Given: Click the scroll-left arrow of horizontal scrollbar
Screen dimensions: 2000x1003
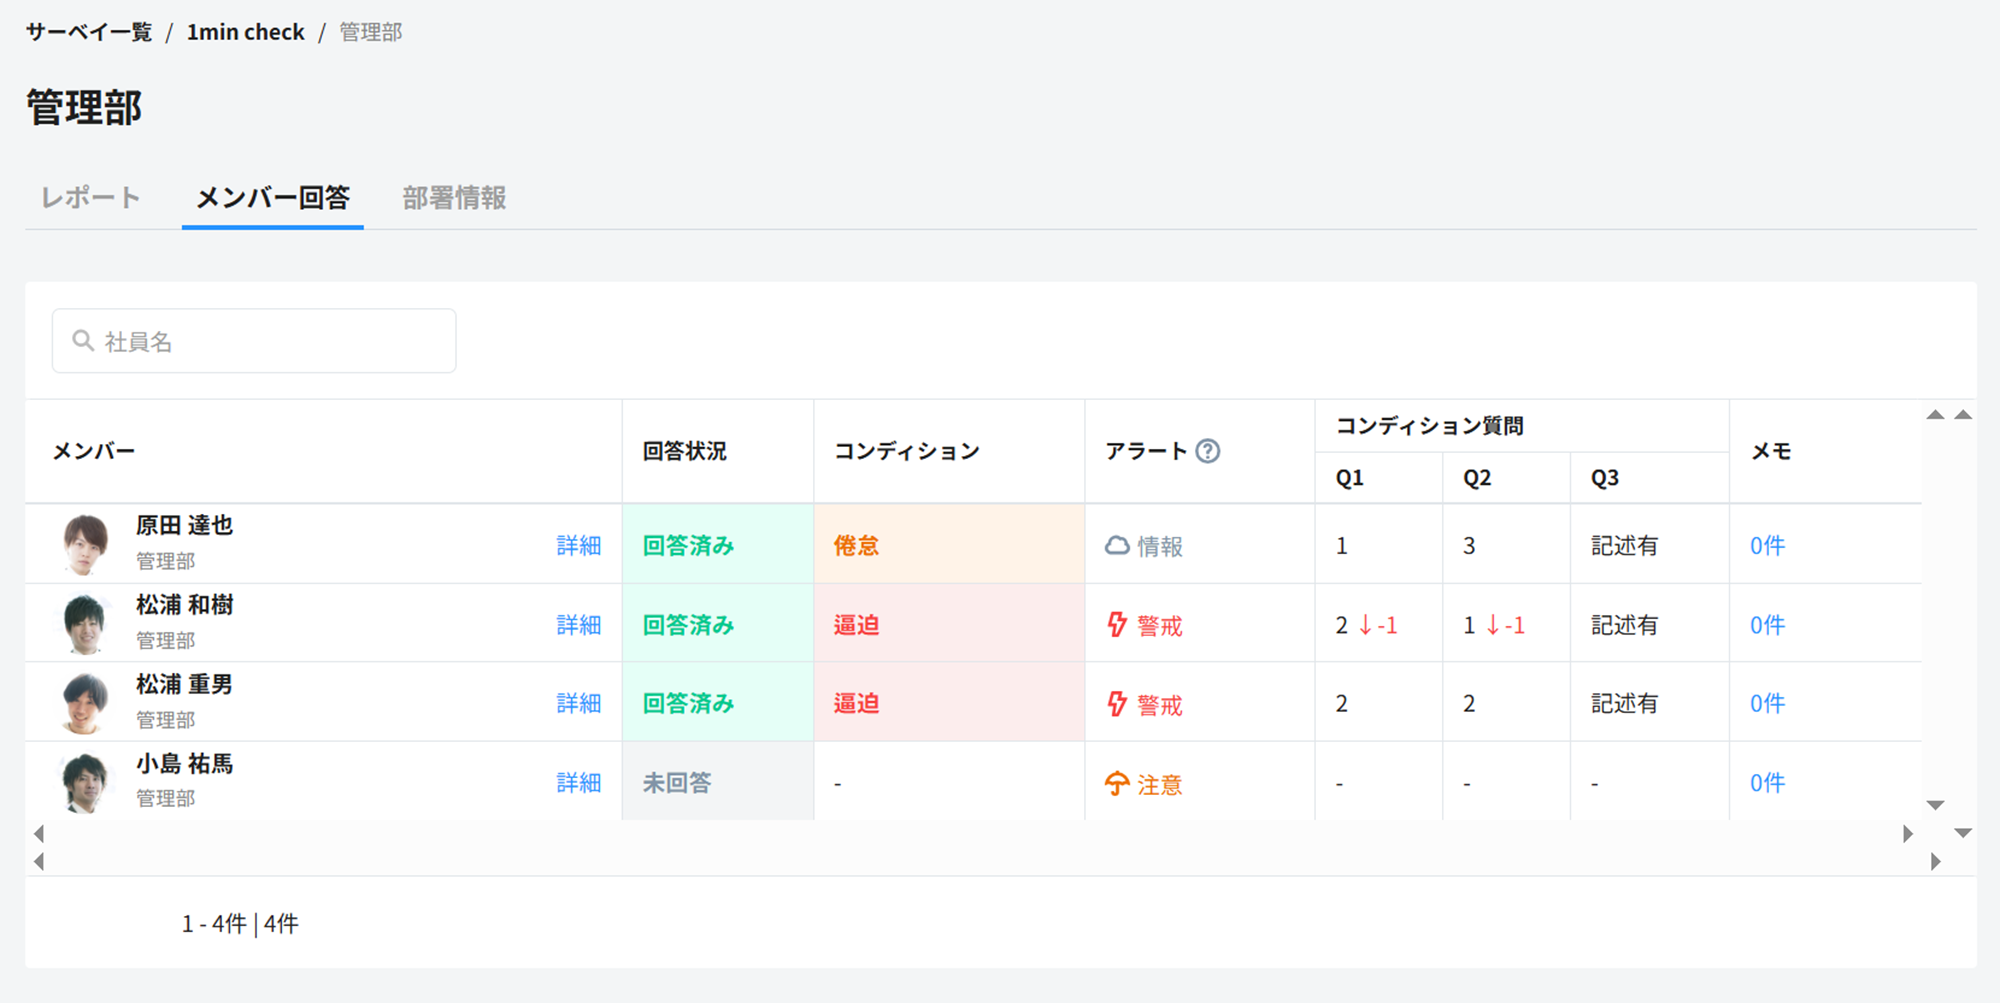Looking at the screenshot, I should pos(39,834).
